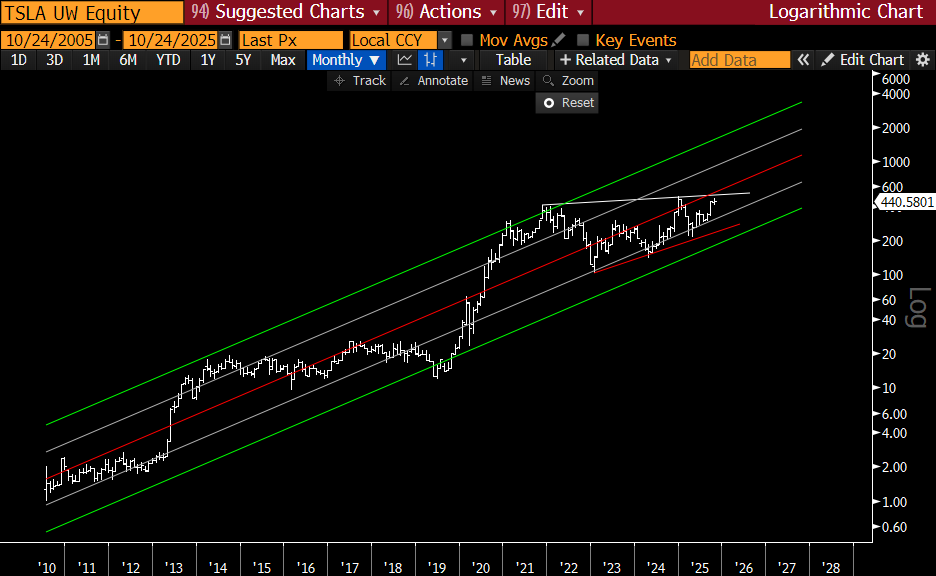Open the Local CCY dropdown arrow
Viewport: 936px width, 576px height.
[x=444, y=40]
